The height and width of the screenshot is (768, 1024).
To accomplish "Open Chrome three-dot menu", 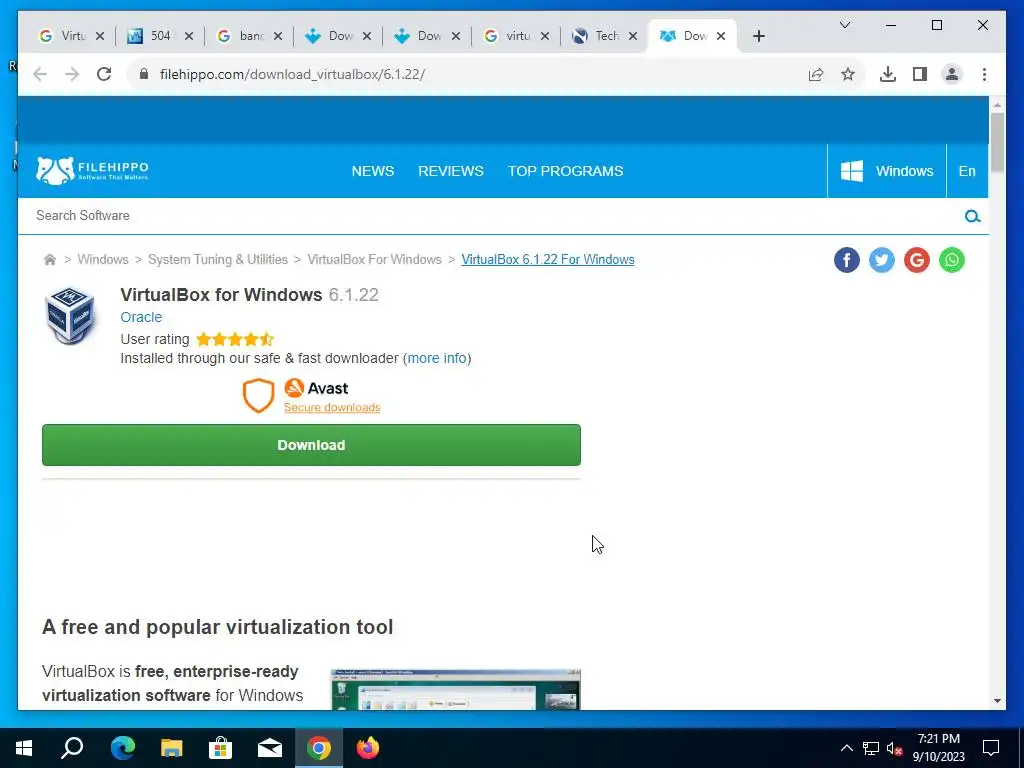I will [x=984, y=74].
